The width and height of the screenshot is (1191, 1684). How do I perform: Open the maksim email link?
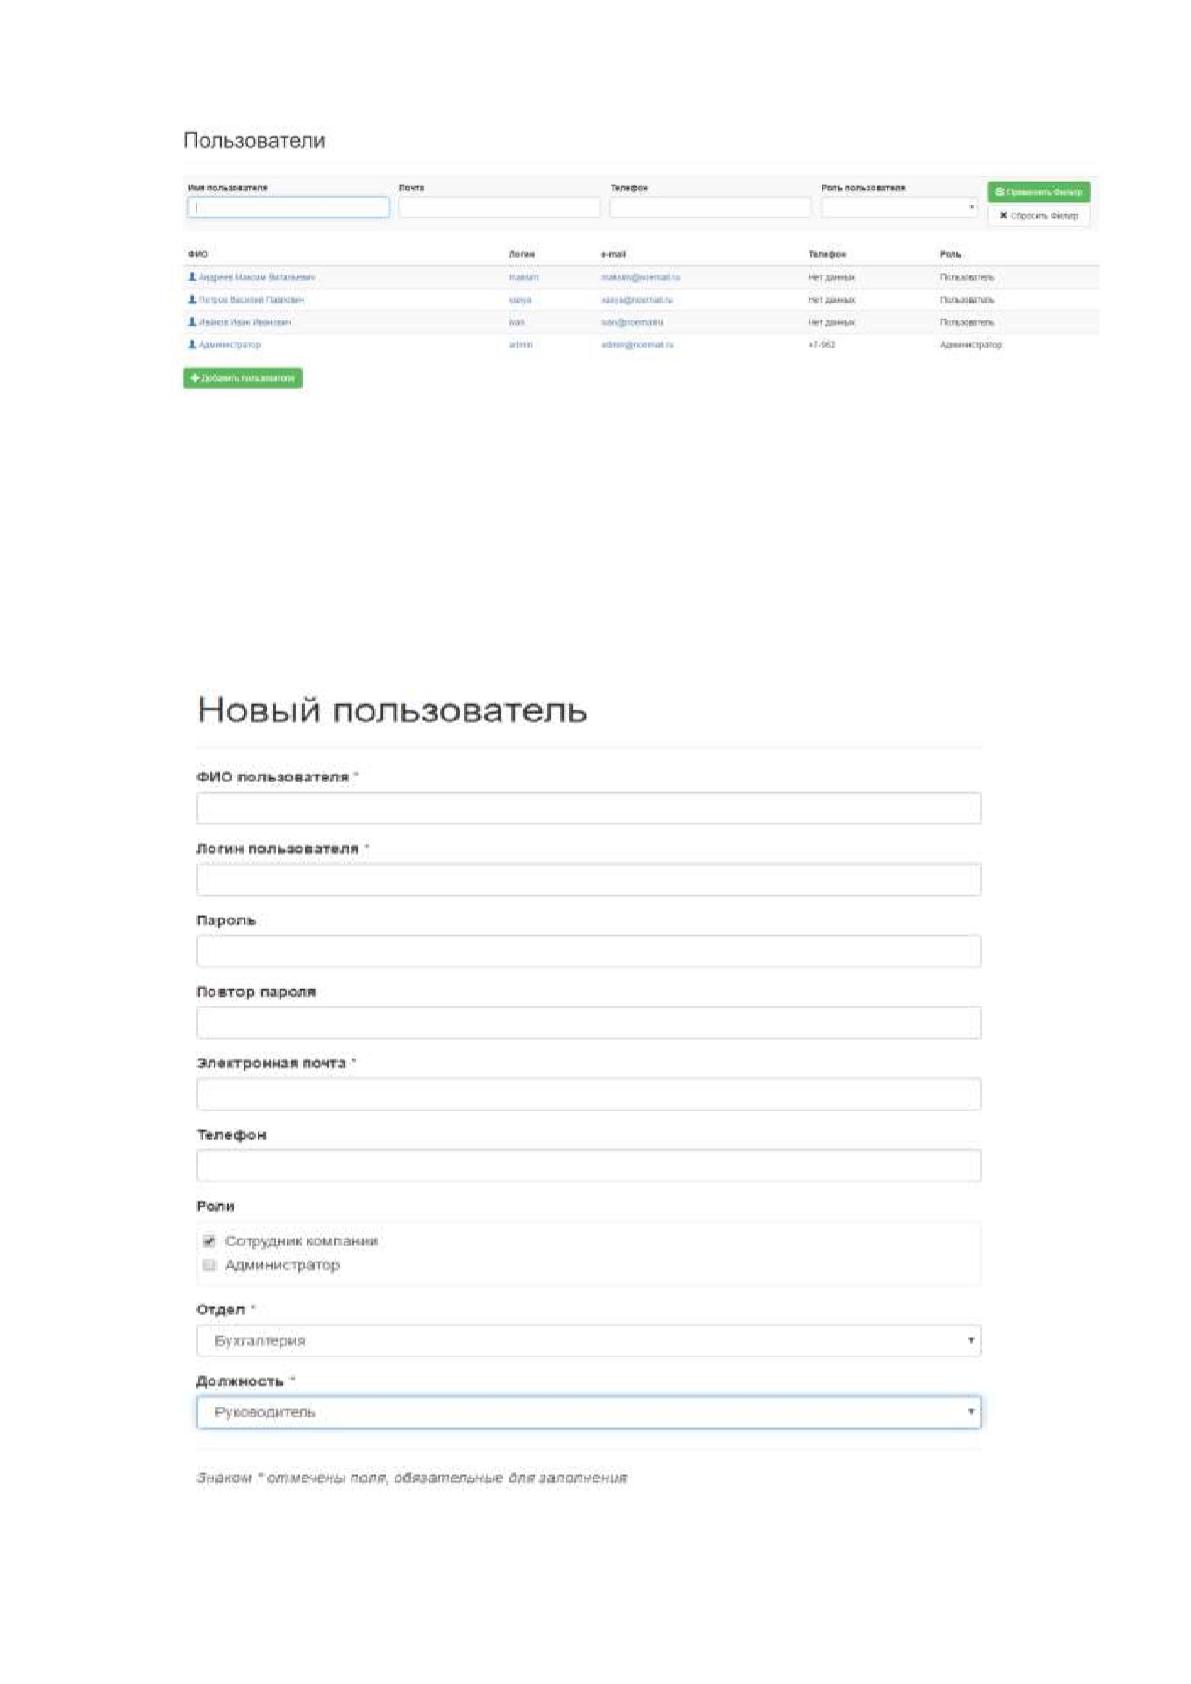pyautogui.click(x=640, y=277)
